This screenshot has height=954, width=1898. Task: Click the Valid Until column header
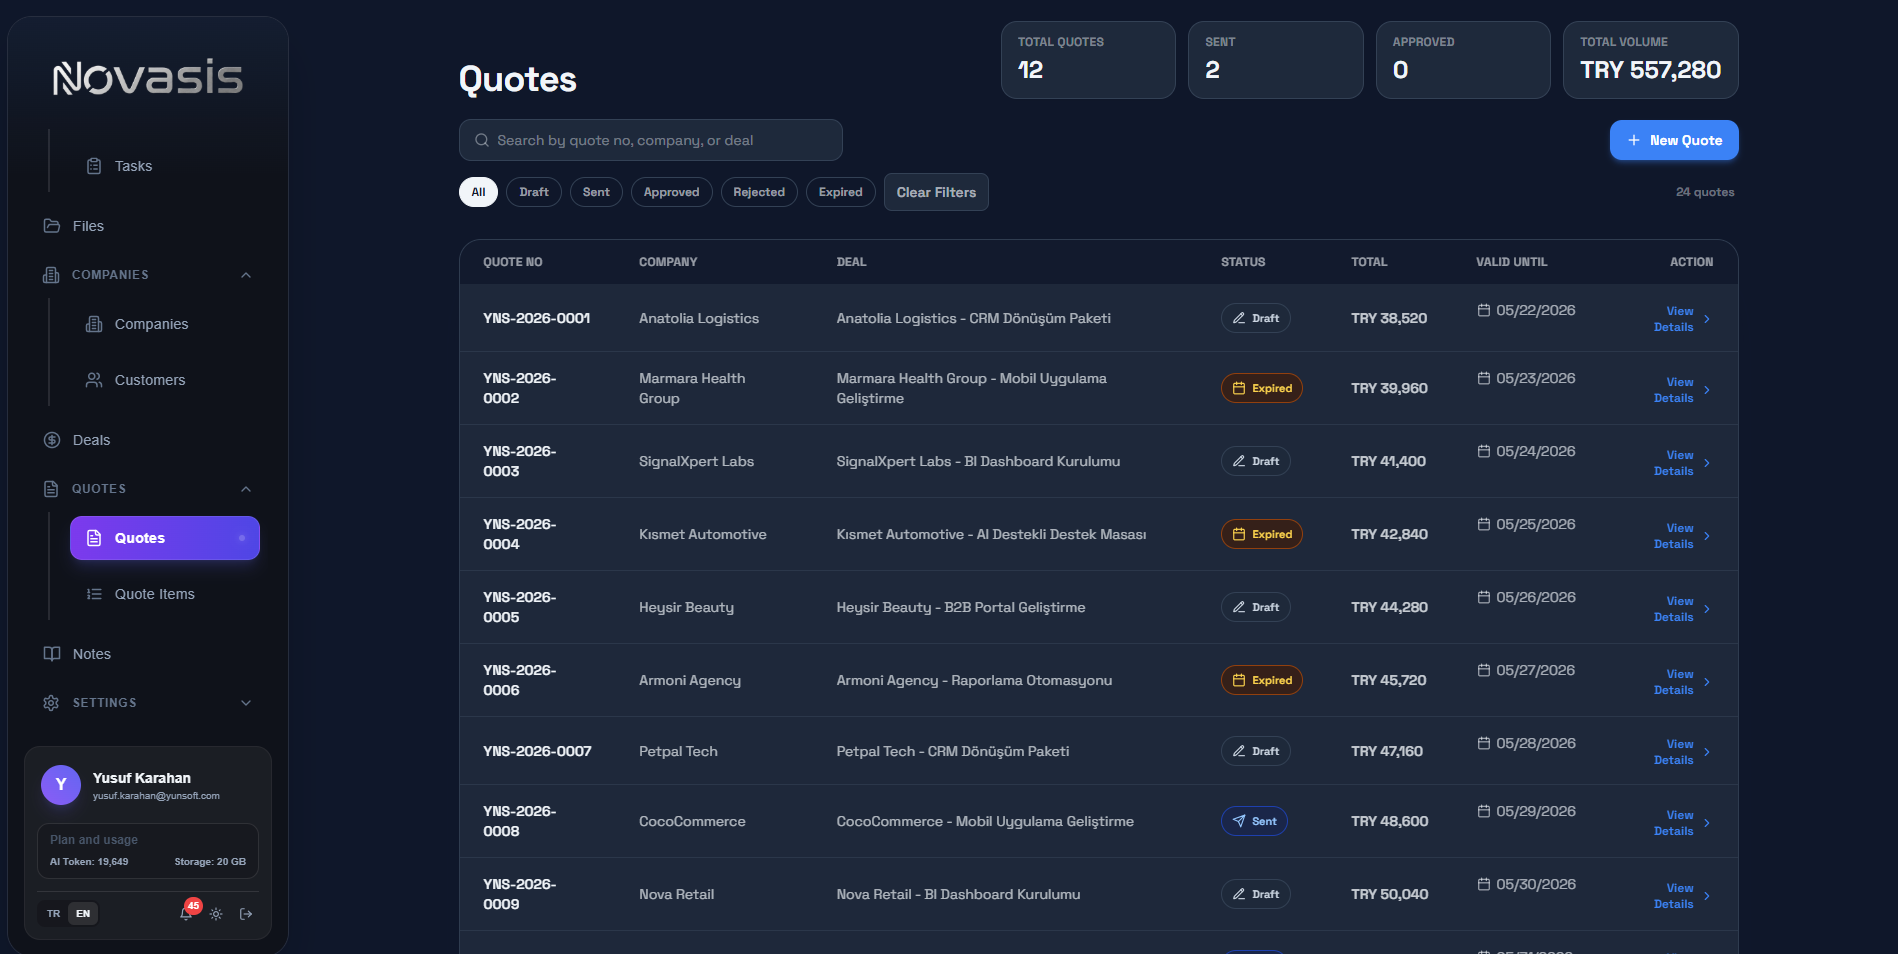coord(1512,262)
